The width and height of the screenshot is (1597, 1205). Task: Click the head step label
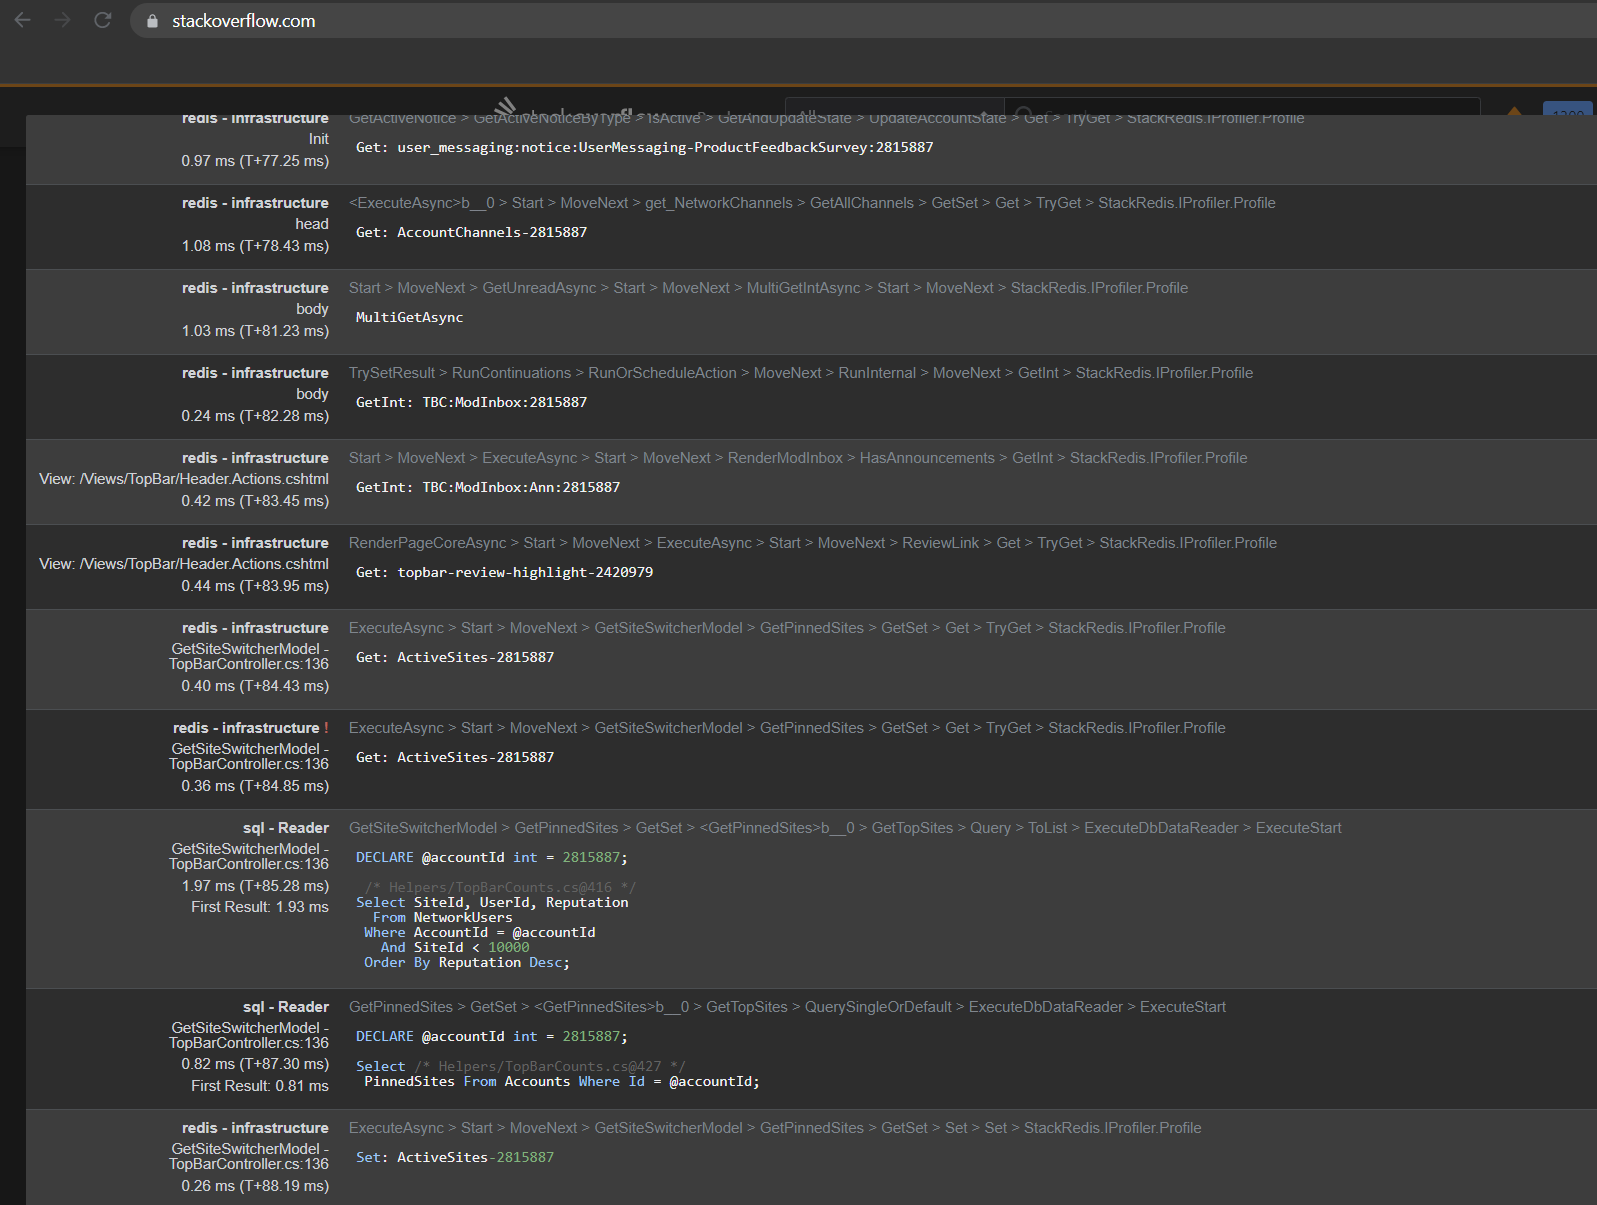click(312, 224)
